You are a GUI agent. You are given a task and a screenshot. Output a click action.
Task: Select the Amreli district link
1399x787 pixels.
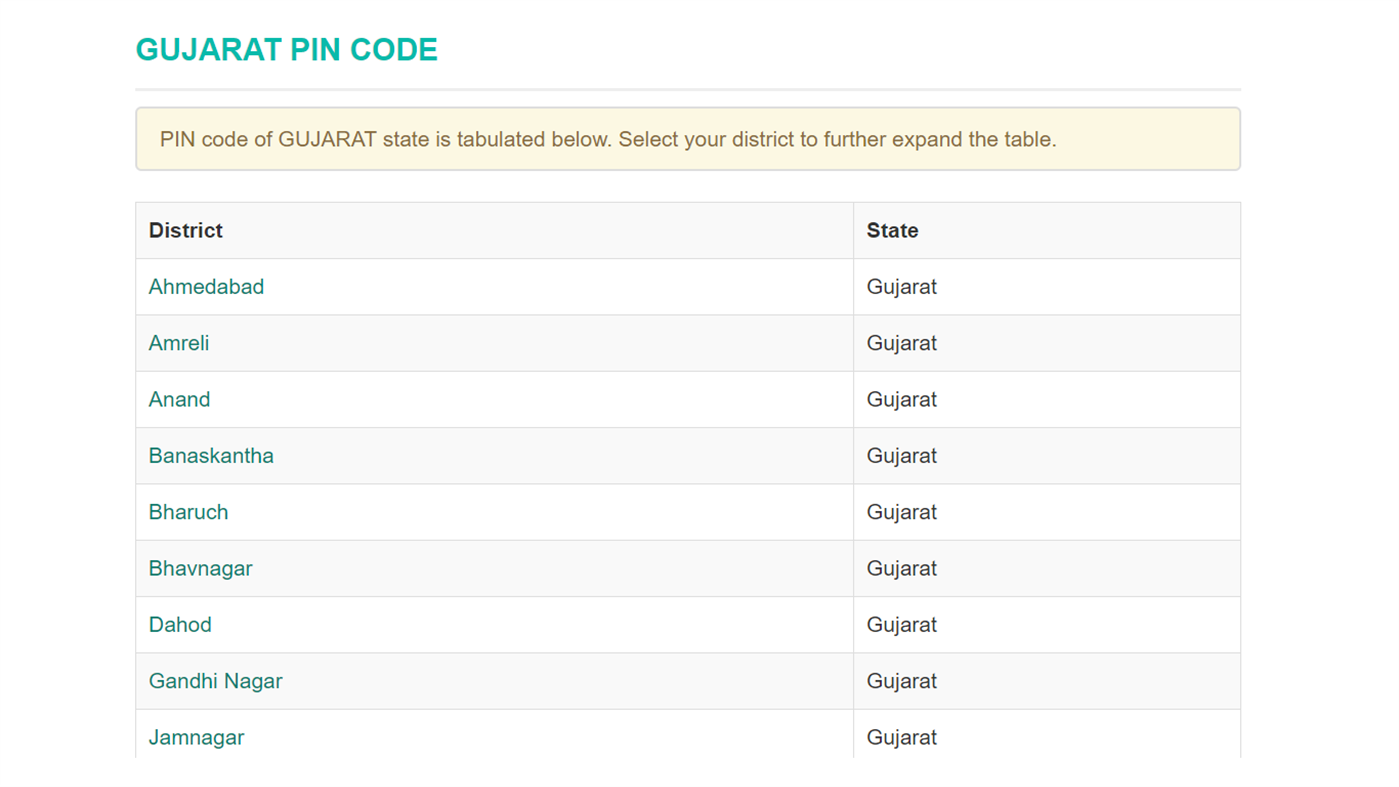179,343
